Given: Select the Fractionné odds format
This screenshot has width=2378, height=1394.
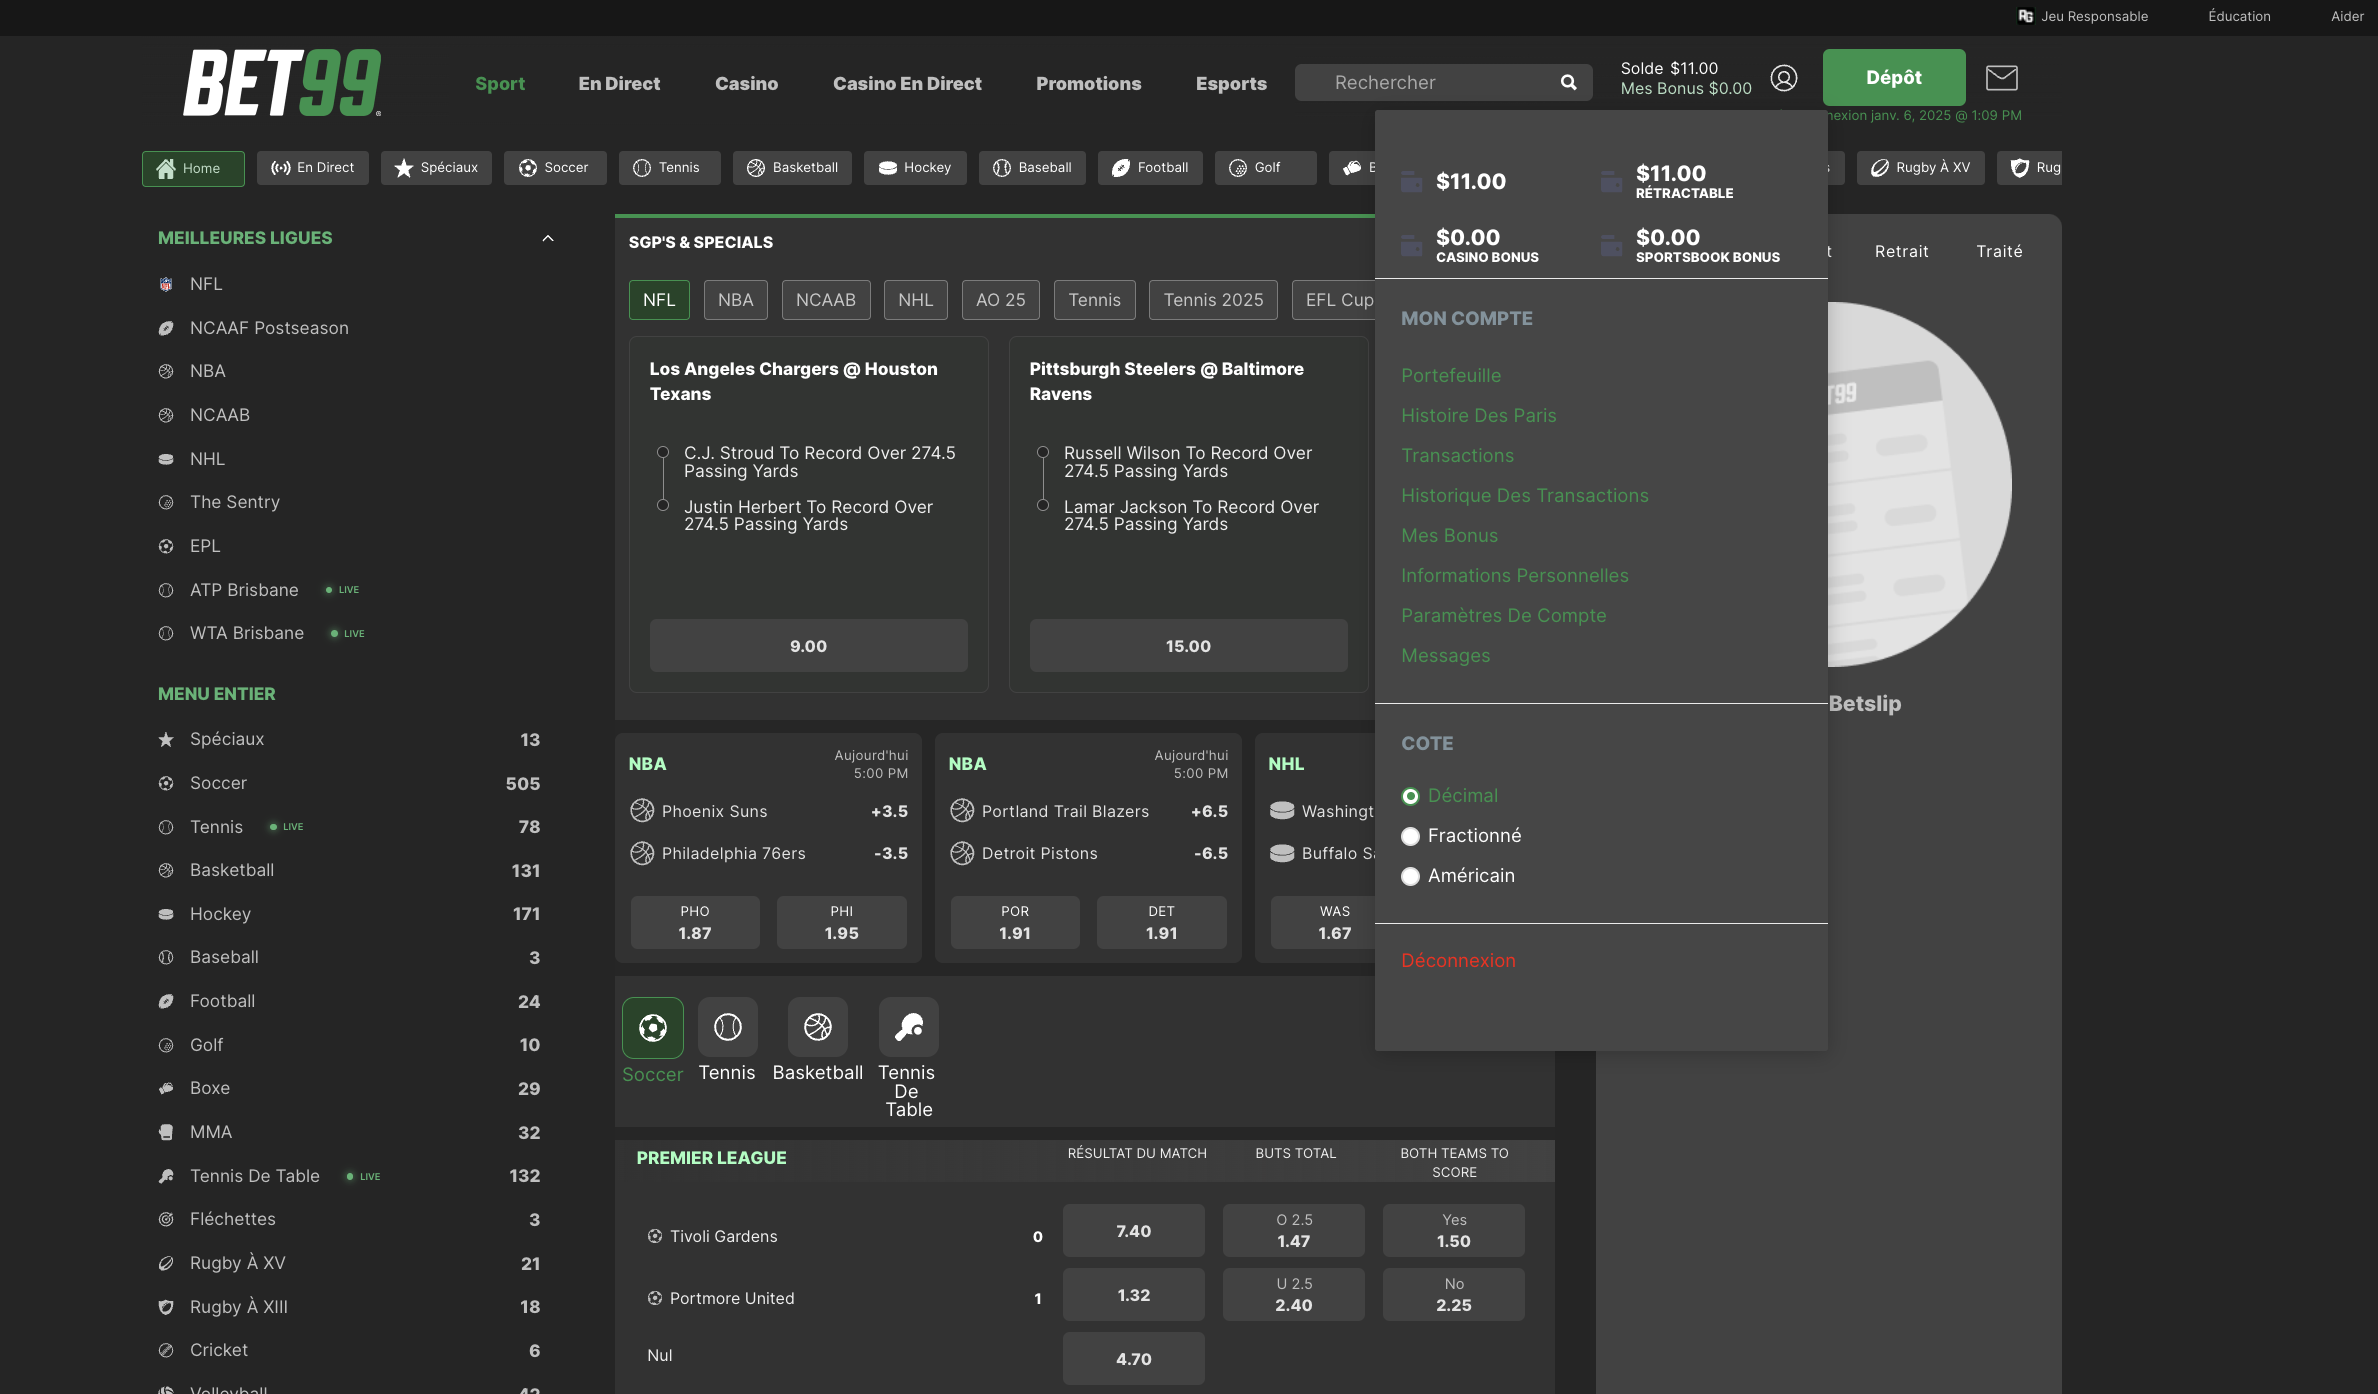Looking at the screenshot, I should pyautogui.click(x=1461, y=836).
